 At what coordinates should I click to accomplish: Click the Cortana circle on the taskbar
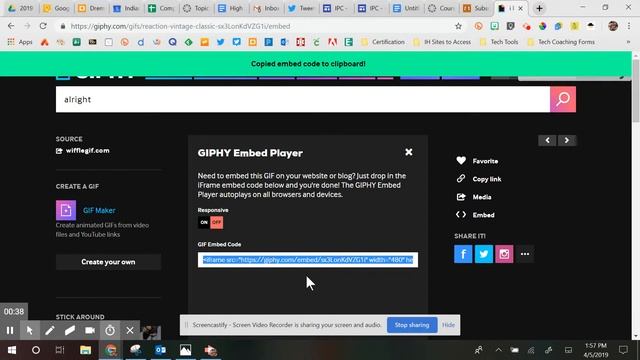click(36, 350)
